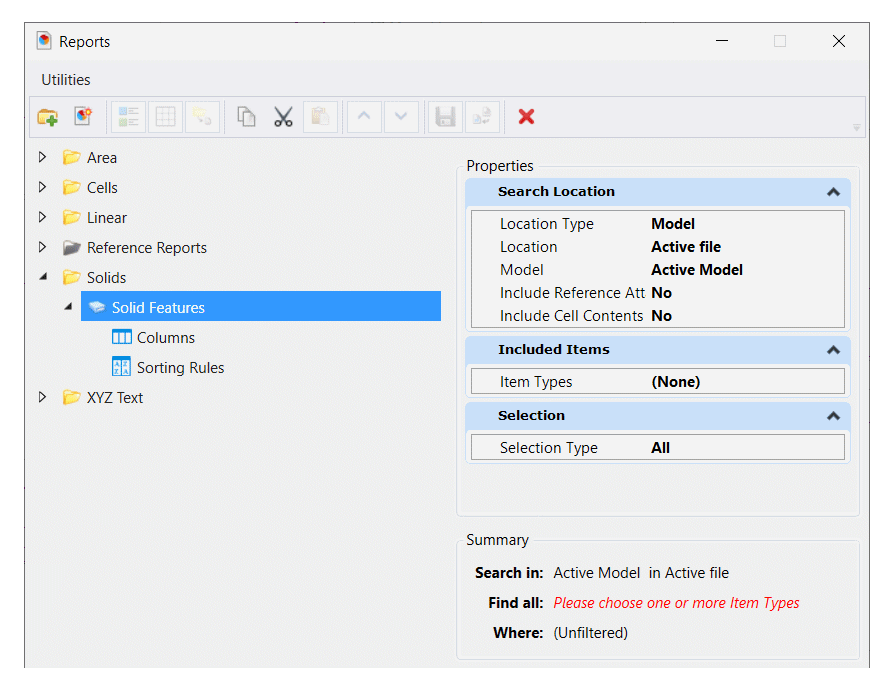
Task: Click the Item Types (None) value
Action: (676, 382)
